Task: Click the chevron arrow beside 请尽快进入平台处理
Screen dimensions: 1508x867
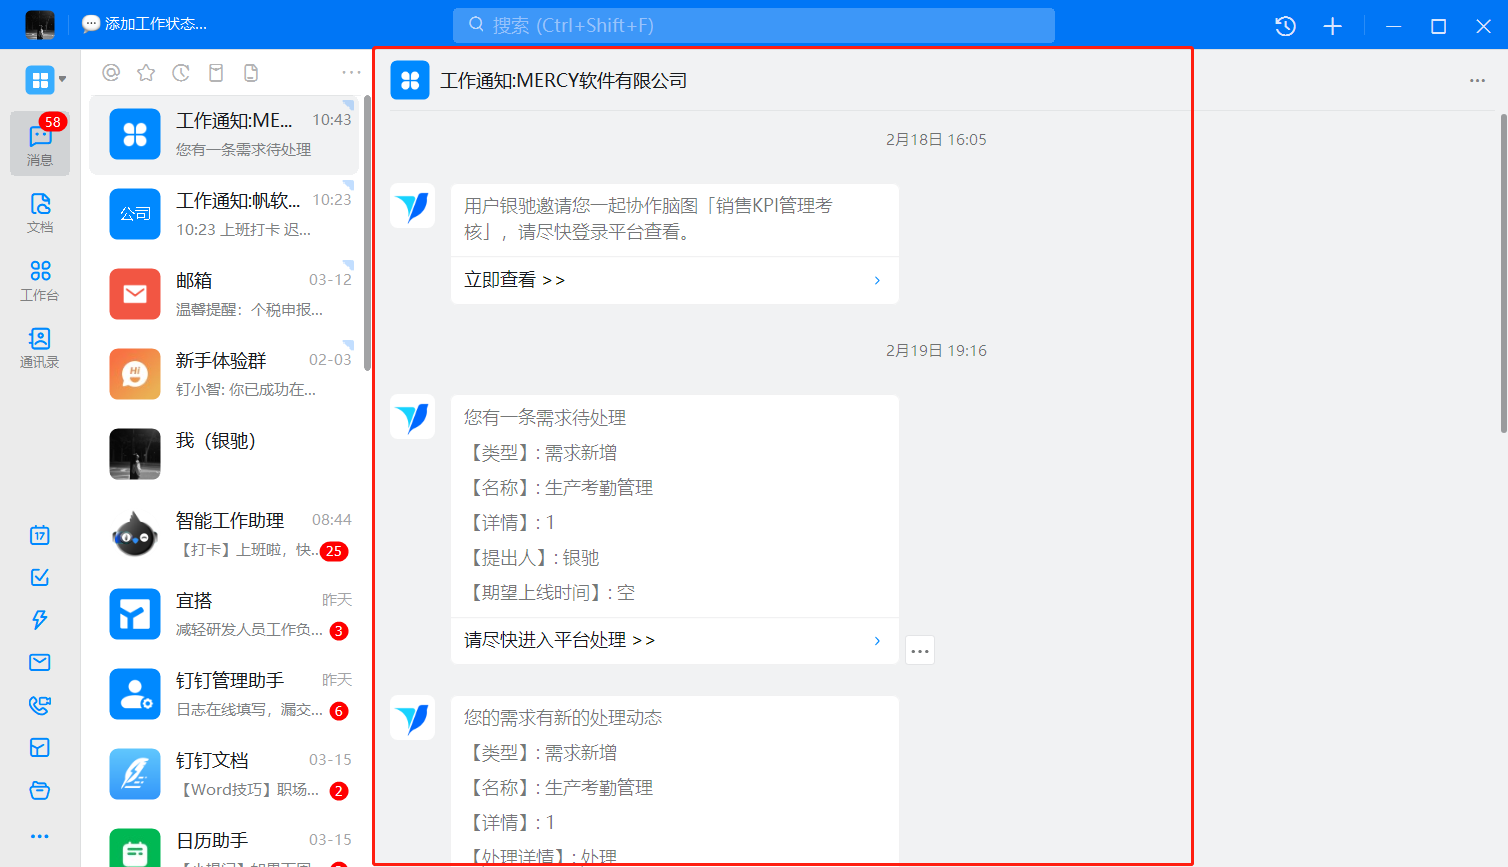Action: (x=877, y=640)
